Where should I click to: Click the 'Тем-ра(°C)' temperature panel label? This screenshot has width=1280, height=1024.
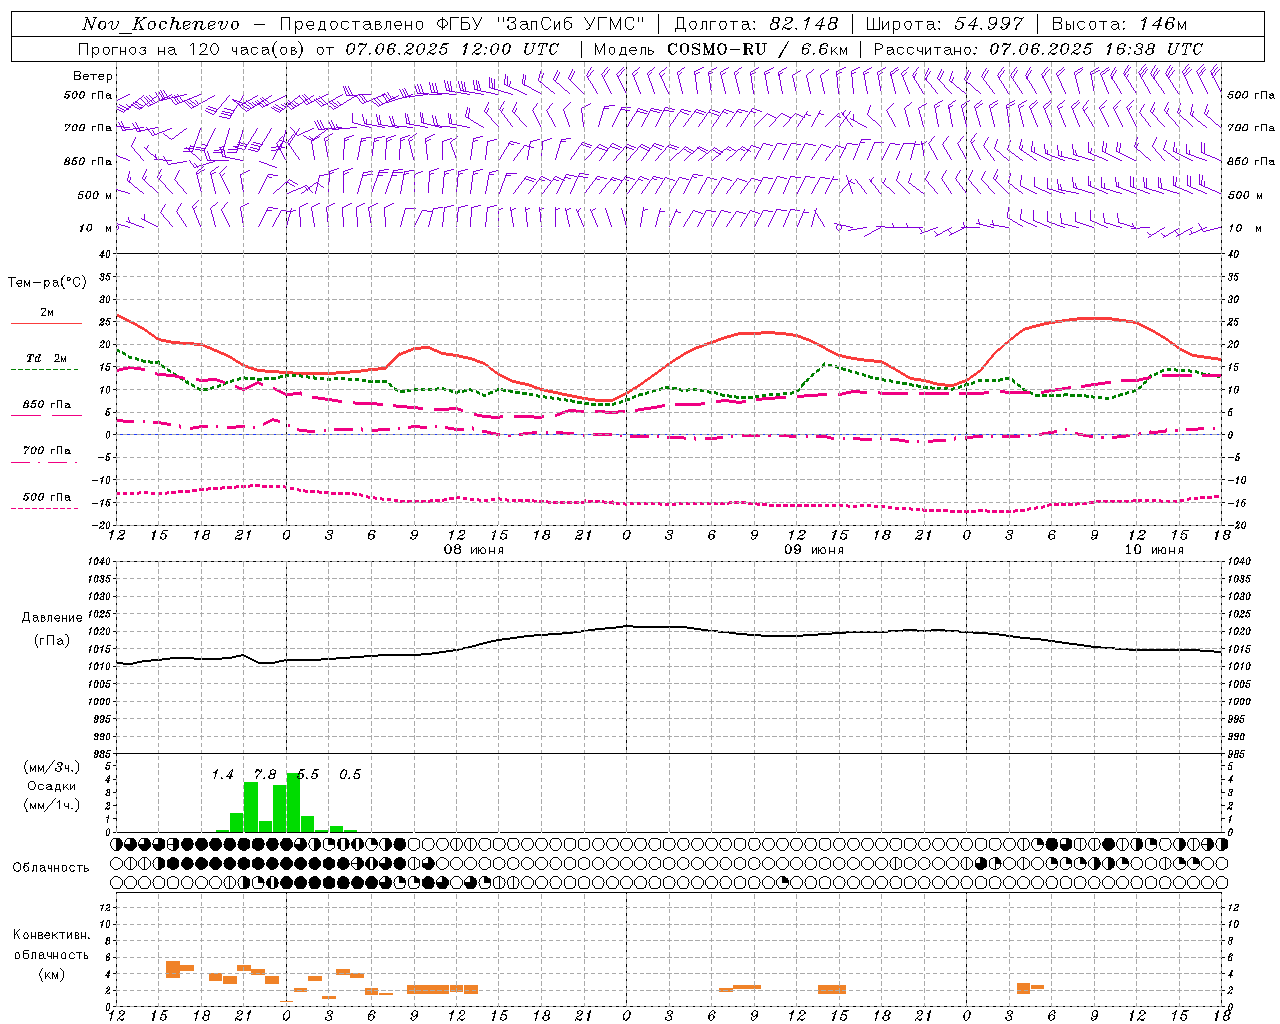47,283
